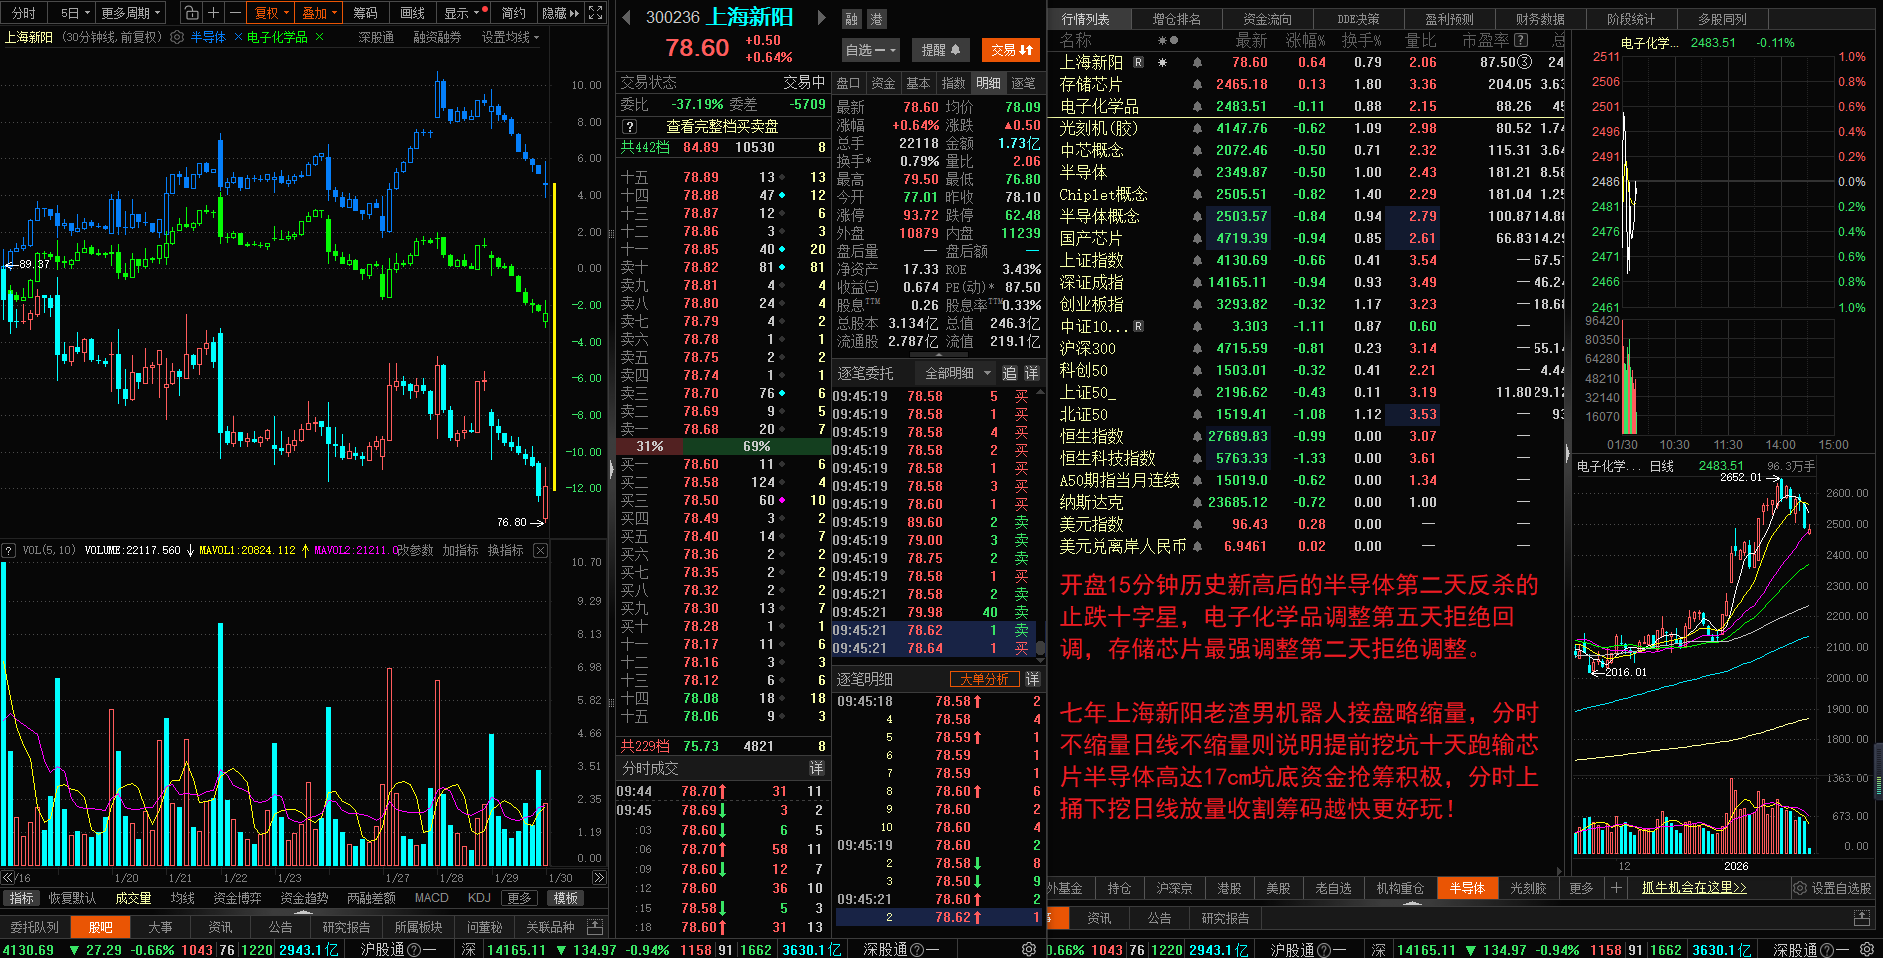Toggle 大单分析 big order analysis

click(984, 679)
